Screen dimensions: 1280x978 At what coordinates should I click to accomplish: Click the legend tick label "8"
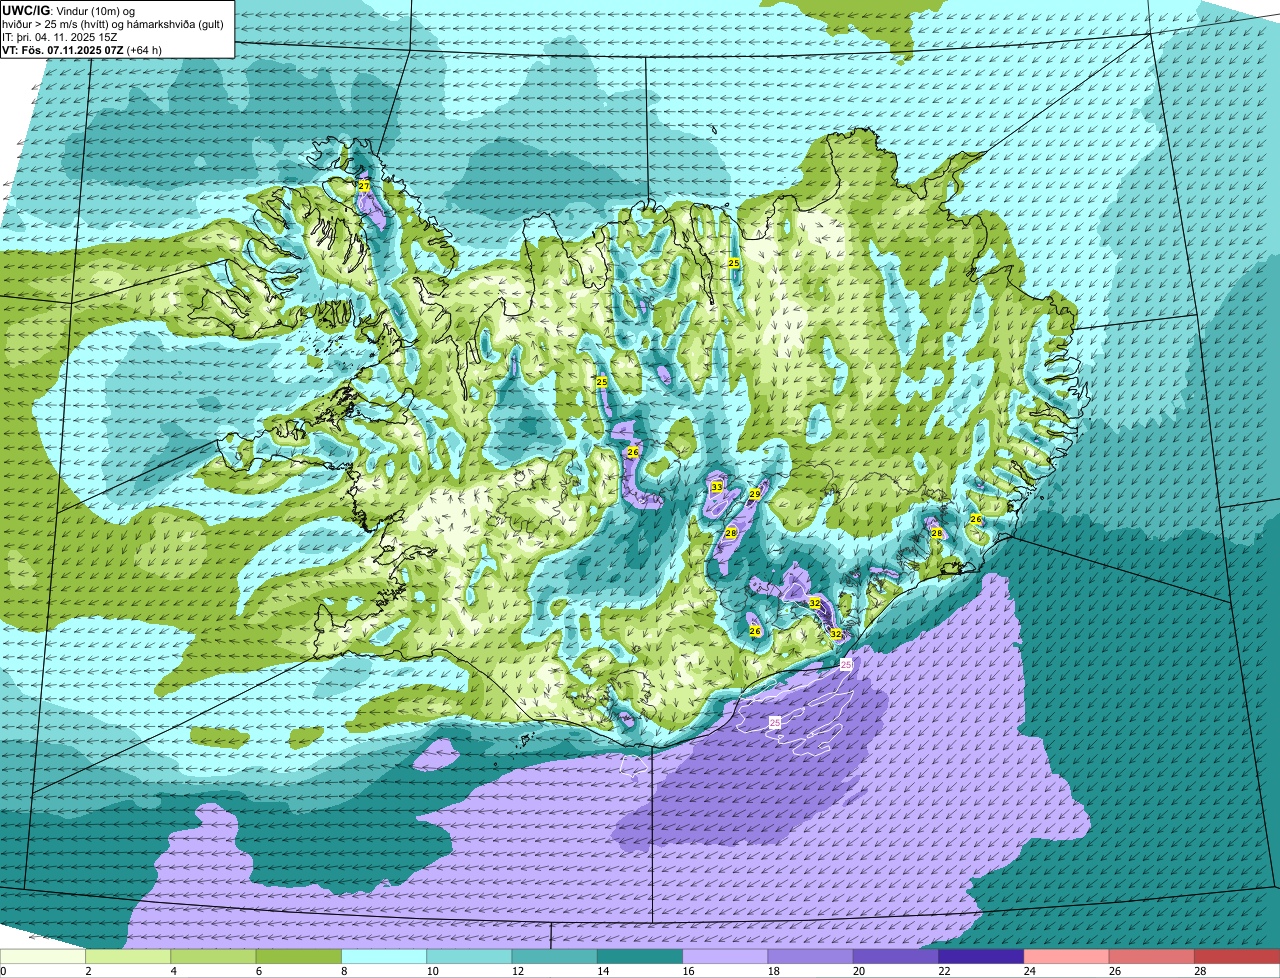tap(342, 971)
